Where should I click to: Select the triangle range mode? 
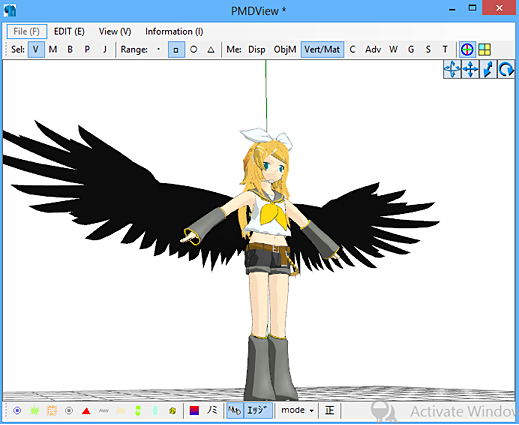pos(211,50)
